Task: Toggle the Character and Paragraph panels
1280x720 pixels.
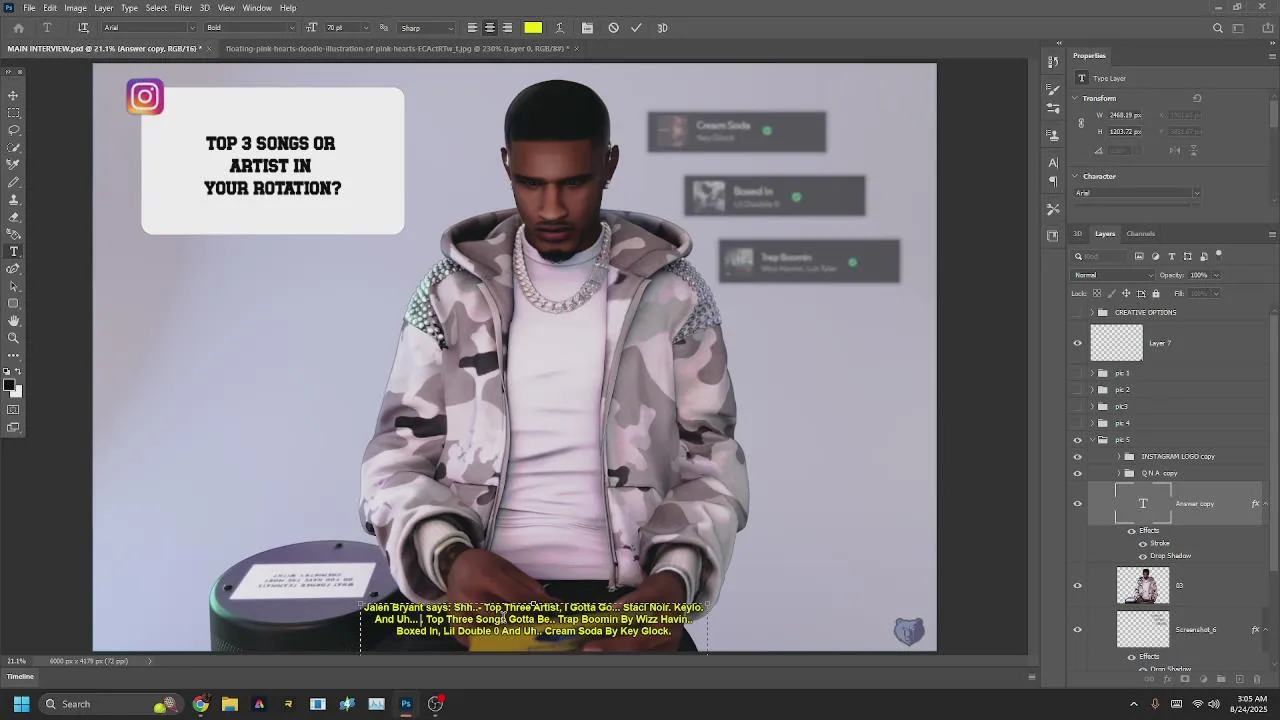Action: click(587, 28)
